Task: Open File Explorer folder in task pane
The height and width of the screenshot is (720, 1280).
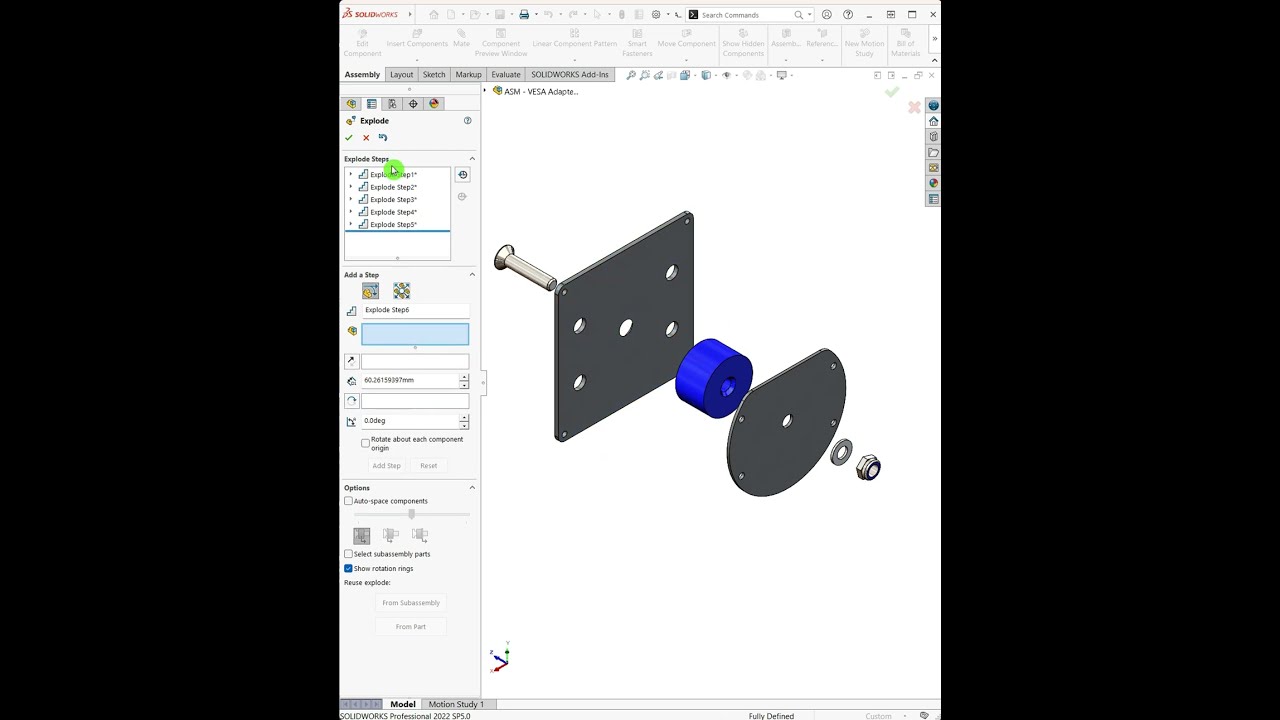Action: point(933,153)
